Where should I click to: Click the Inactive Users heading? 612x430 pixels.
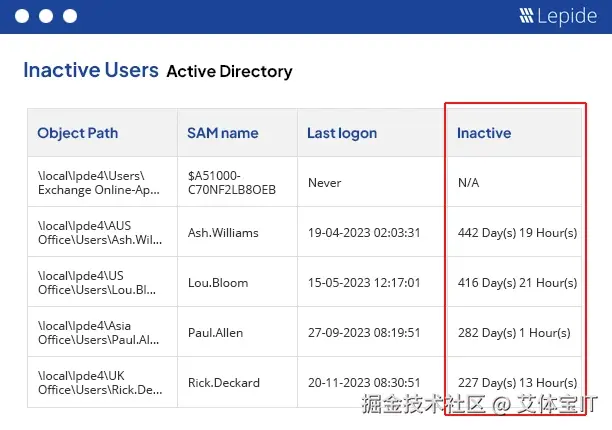tap(91, 70)
